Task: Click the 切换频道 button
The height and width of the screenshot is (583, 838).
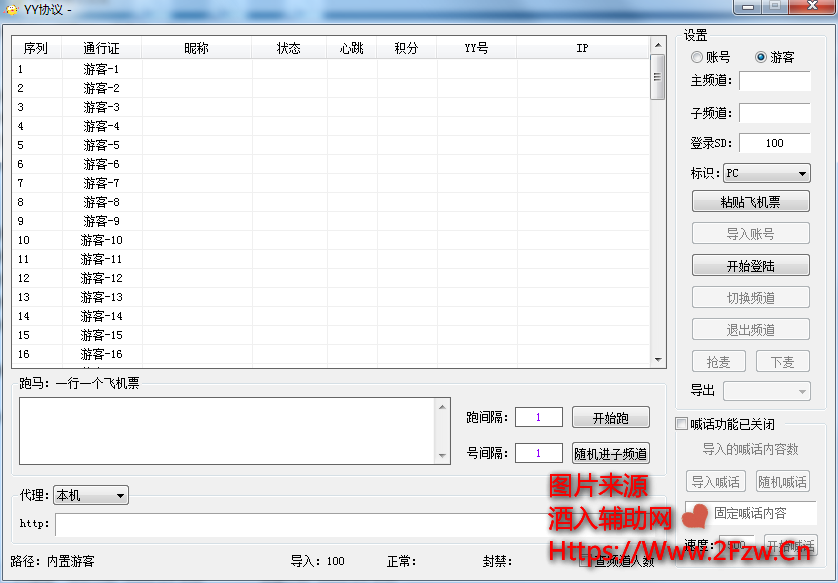Action: point(750,298)
